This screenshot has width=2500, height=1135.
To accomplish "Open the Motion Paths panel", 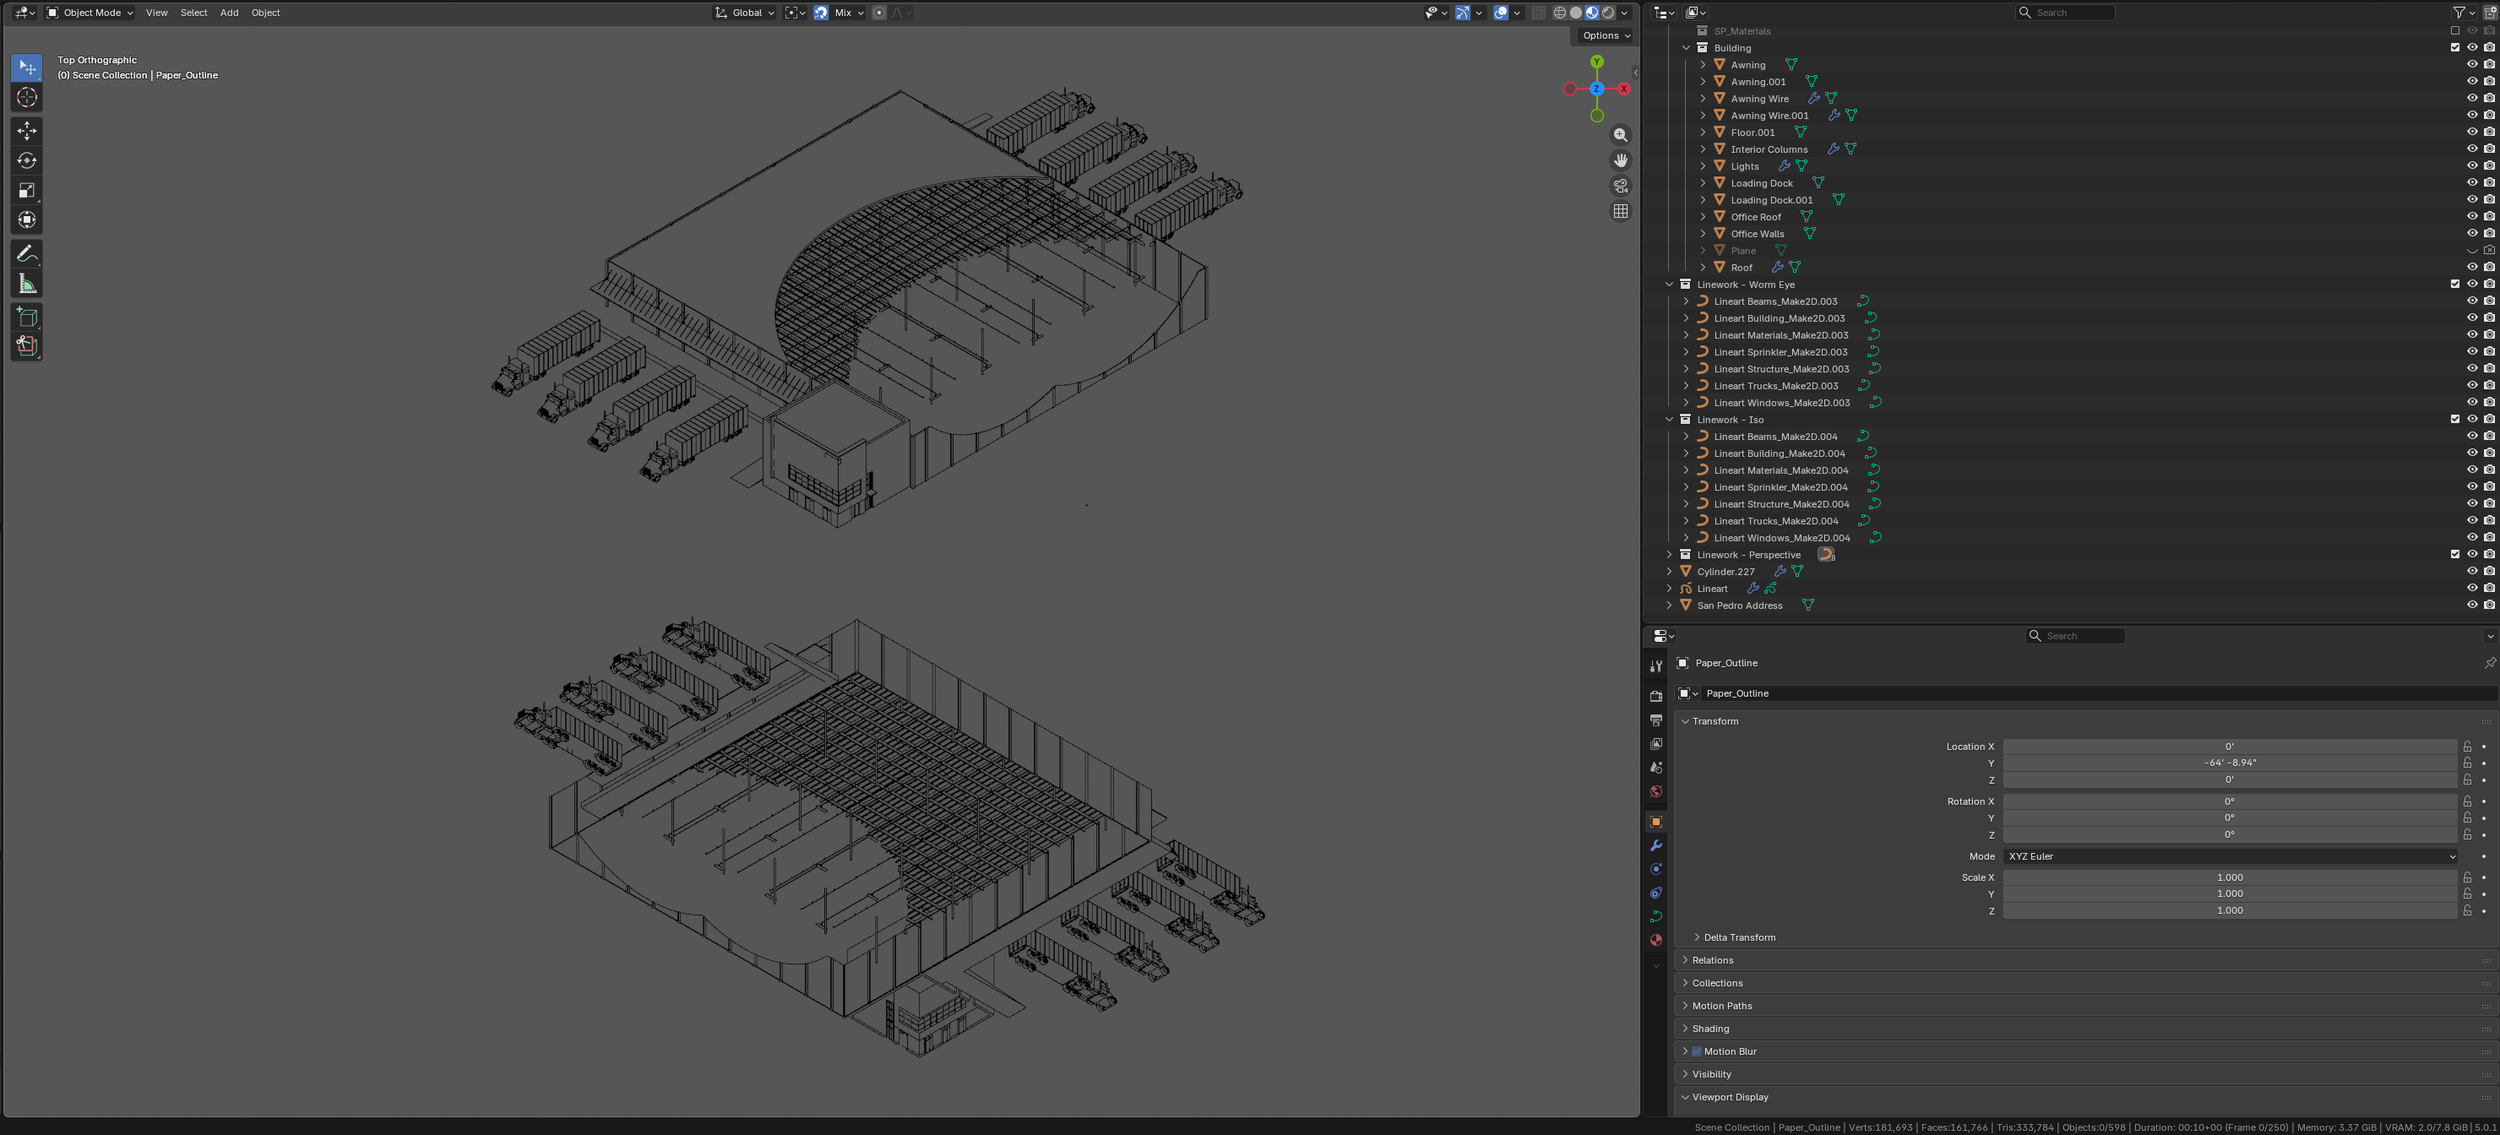I will pos(1721,1005).
